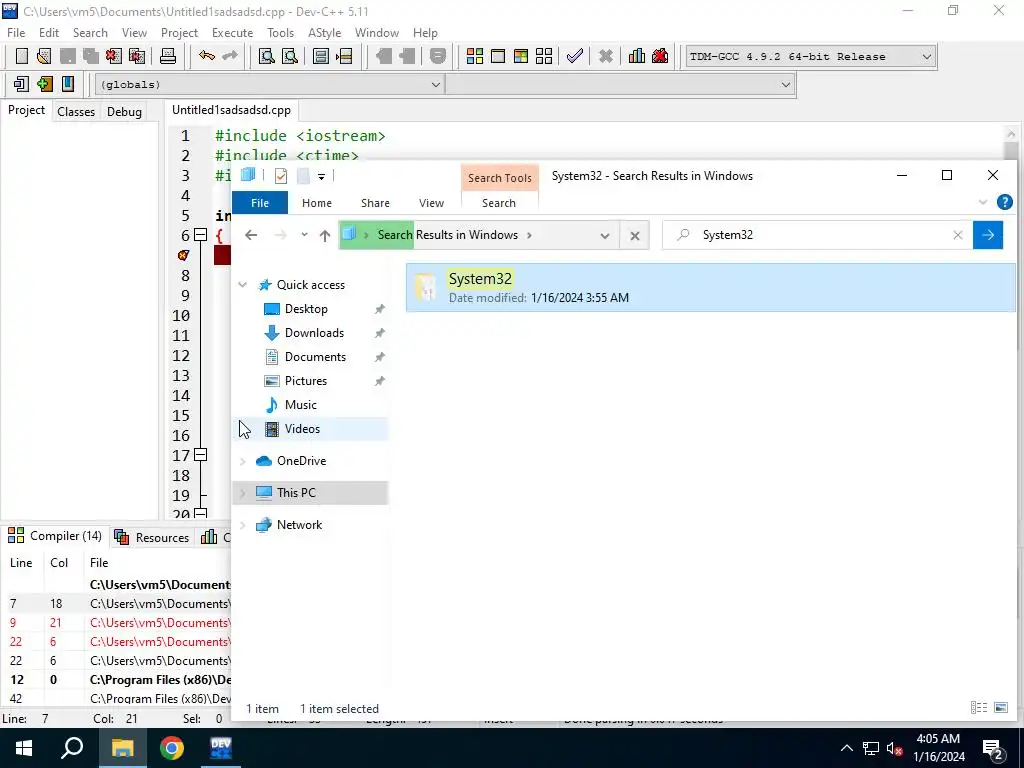Click Delete profiling information icon
This screenshot has height=768, width=1024.
[660, 56]
